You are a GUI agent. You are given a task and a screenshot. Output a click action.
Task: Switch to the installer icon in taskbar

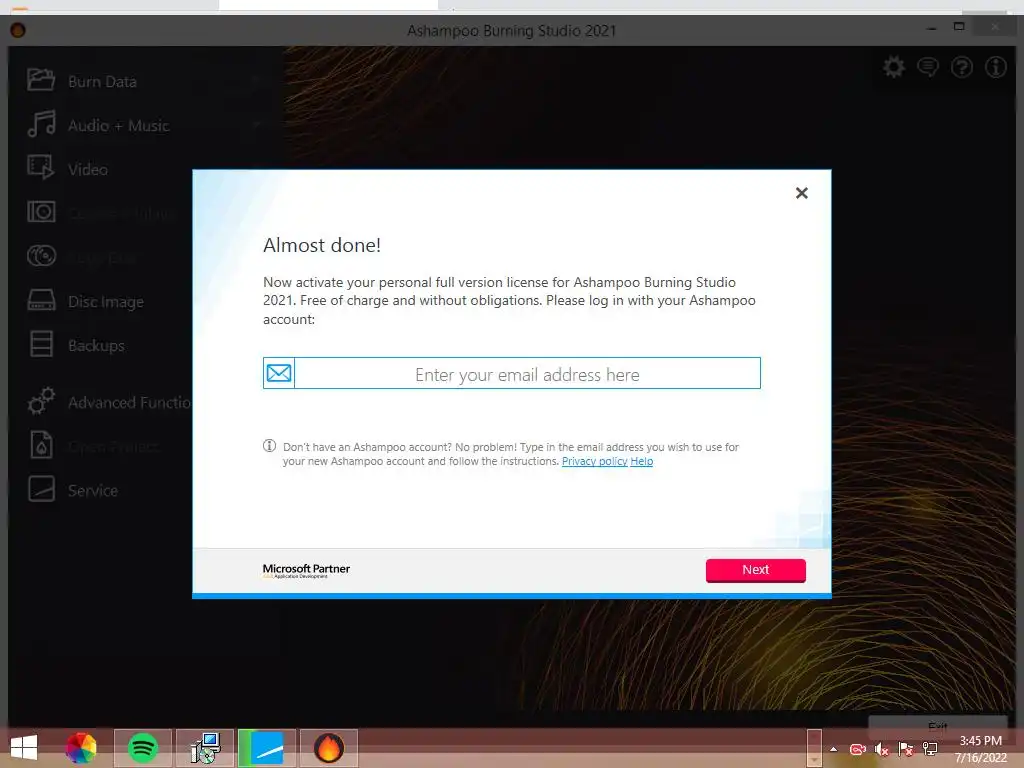(x=205, y=748)
